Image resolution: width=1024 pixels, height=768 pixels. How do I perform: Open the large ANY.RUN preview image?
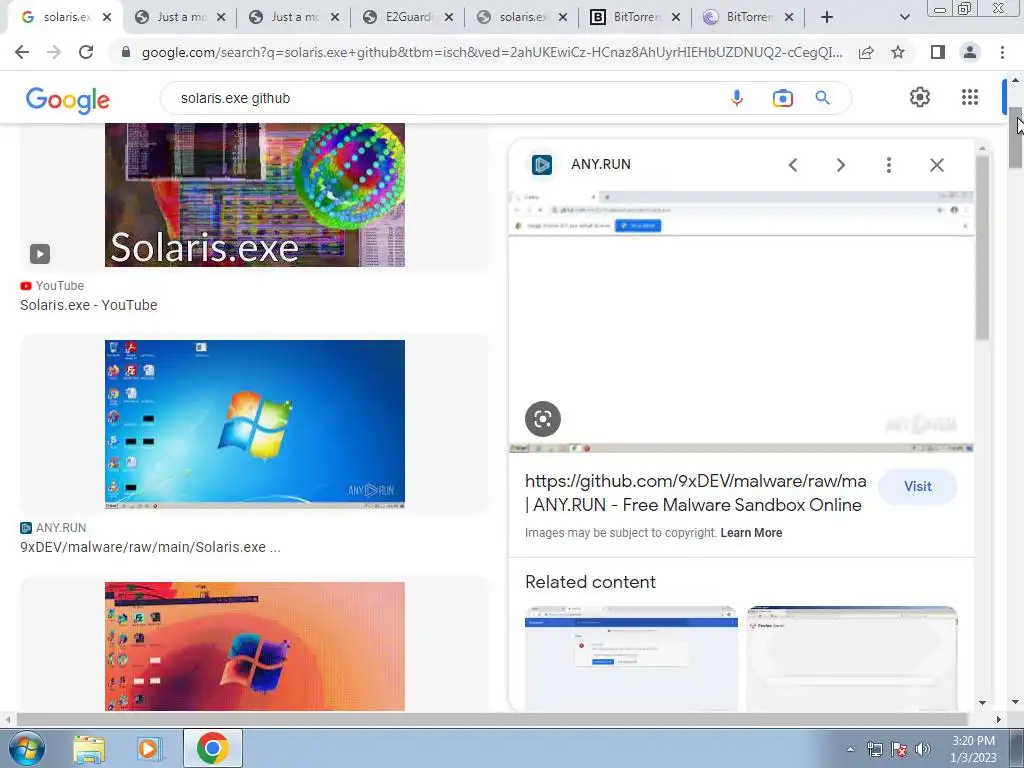click(x=741, y=321)
